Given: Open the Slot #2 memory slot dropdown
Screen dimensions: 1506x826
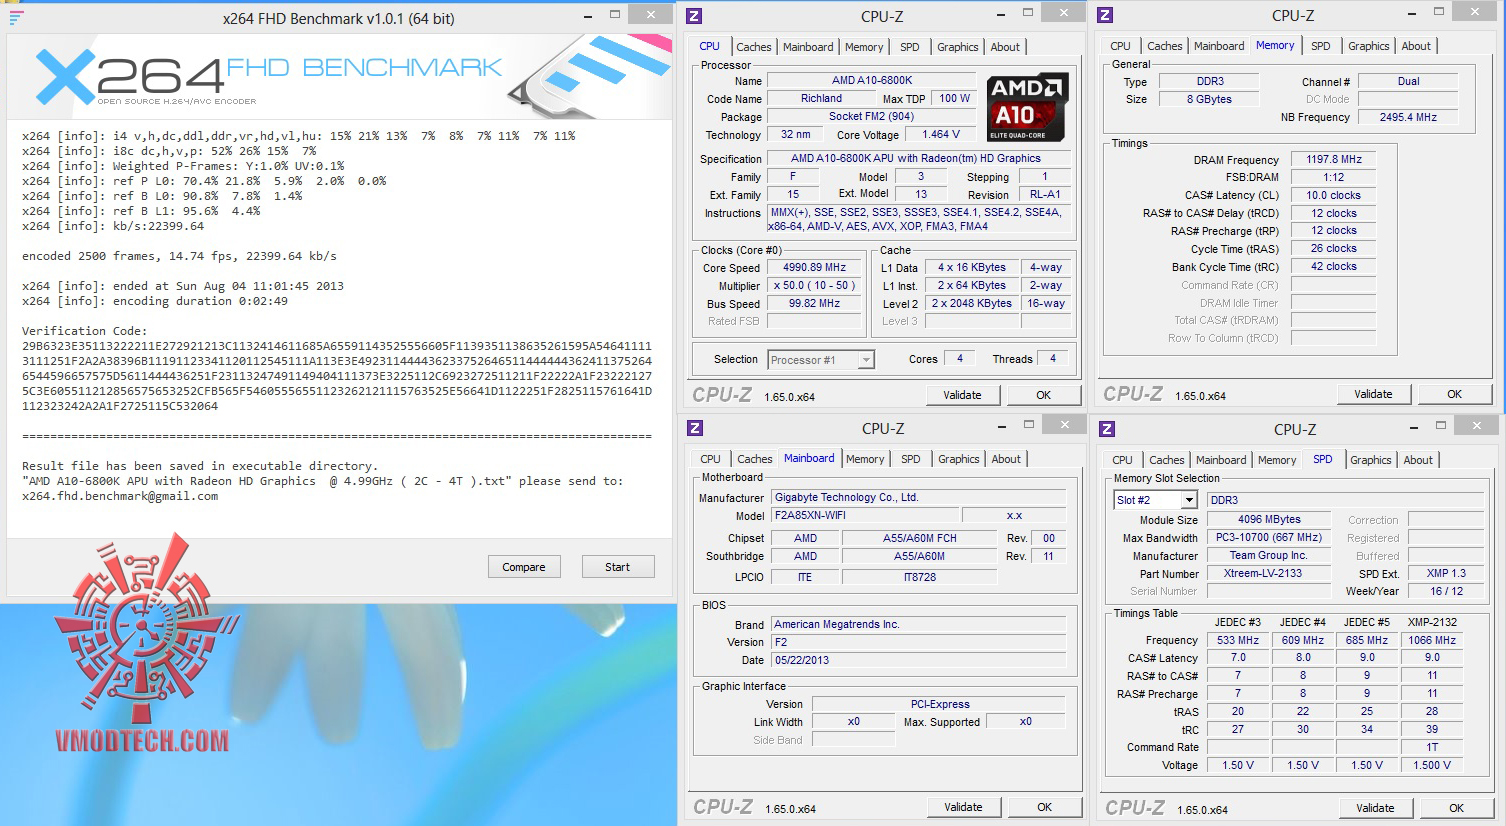Looking at the screenshot, I should (1155, 500).
